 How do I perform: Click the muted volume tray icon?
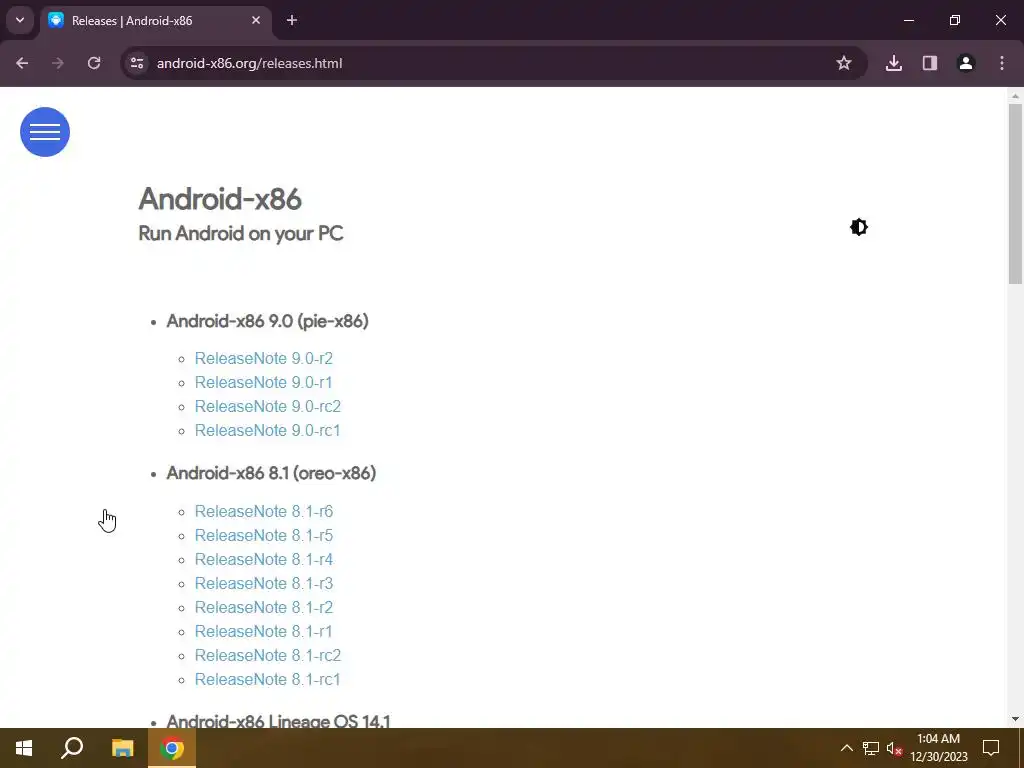[x=894, y=748]
